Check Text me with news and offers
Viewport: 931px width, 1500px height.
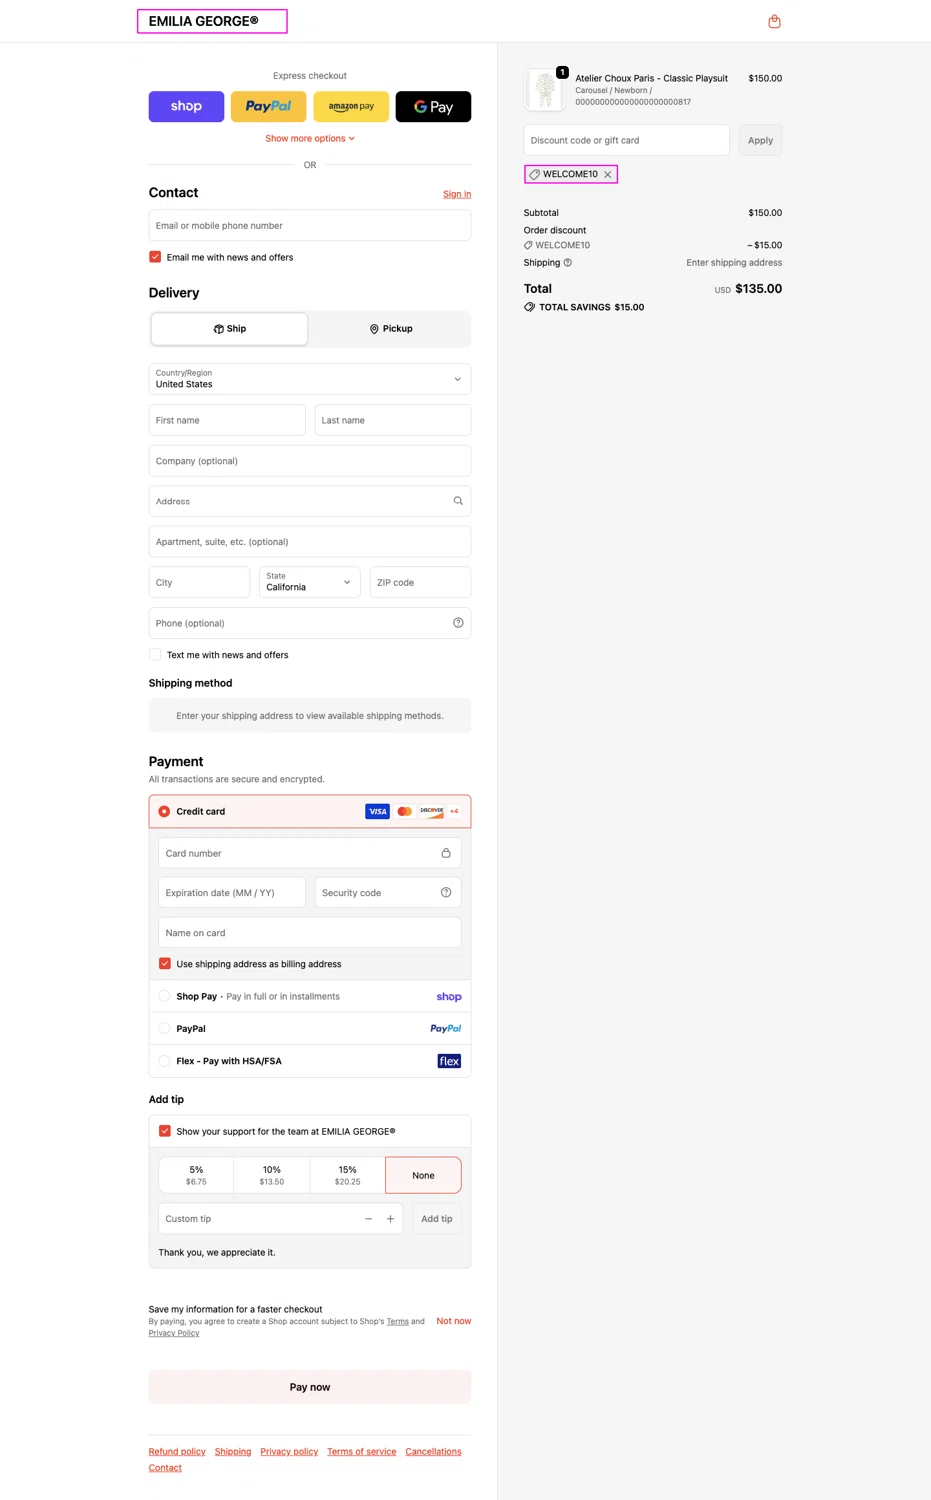[155, 655]
